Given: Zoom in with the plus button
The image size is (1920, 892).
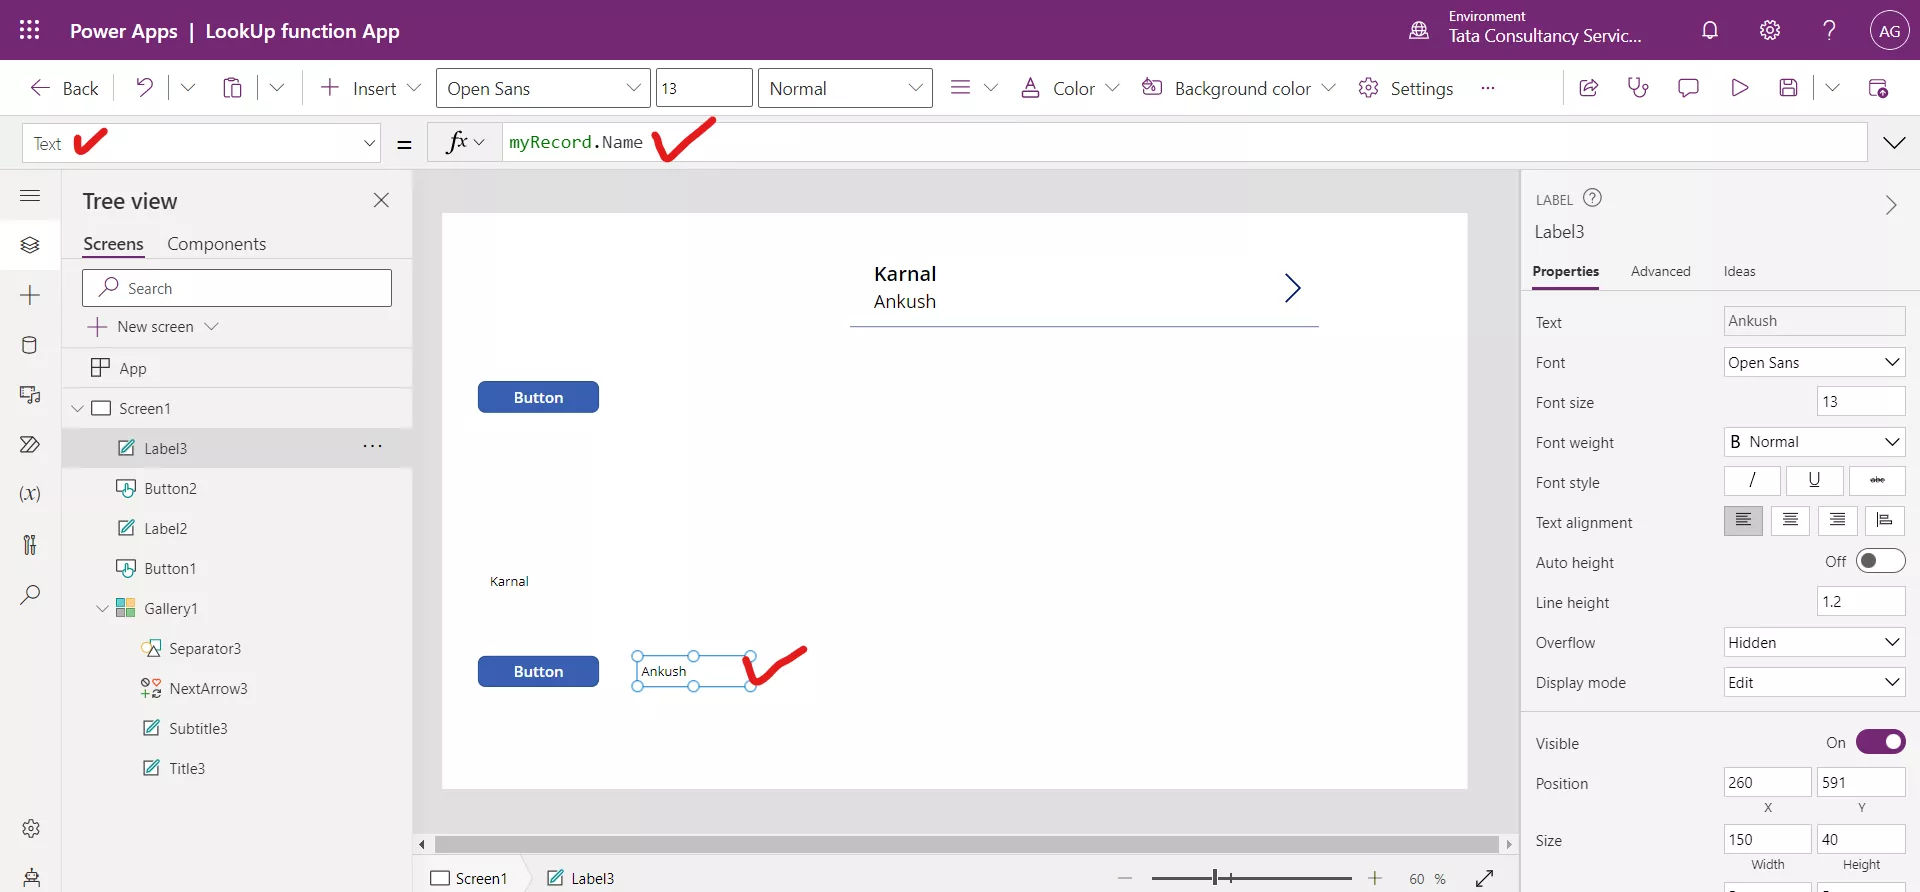Looking at the screenshot, I should click(1375, 878).
